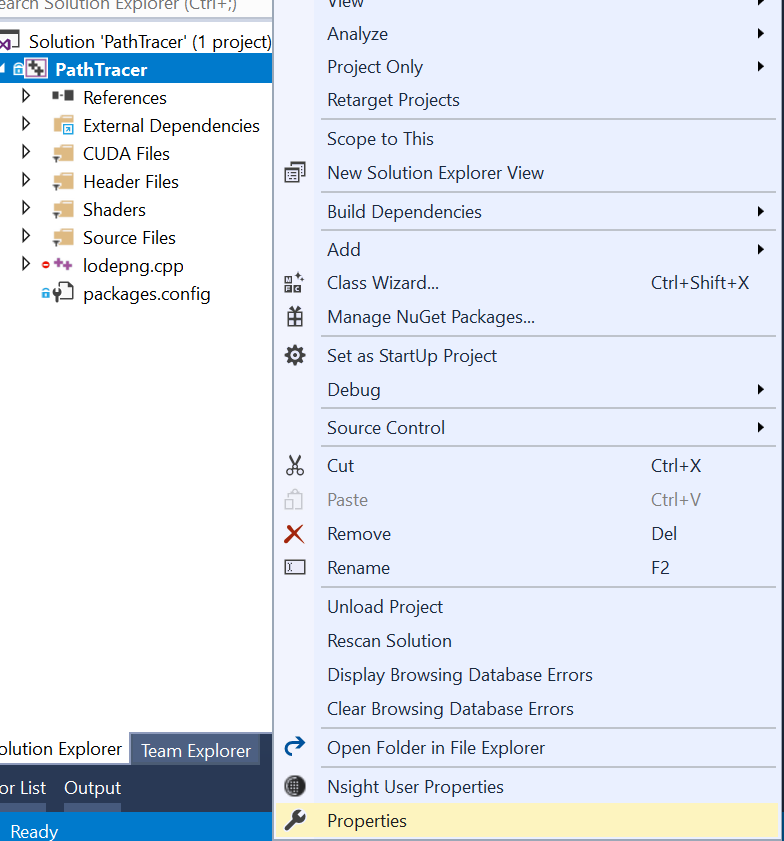Click the blue arrow Open Folder icon
This screenshot has width=784, height=841.
pos(294,747)
